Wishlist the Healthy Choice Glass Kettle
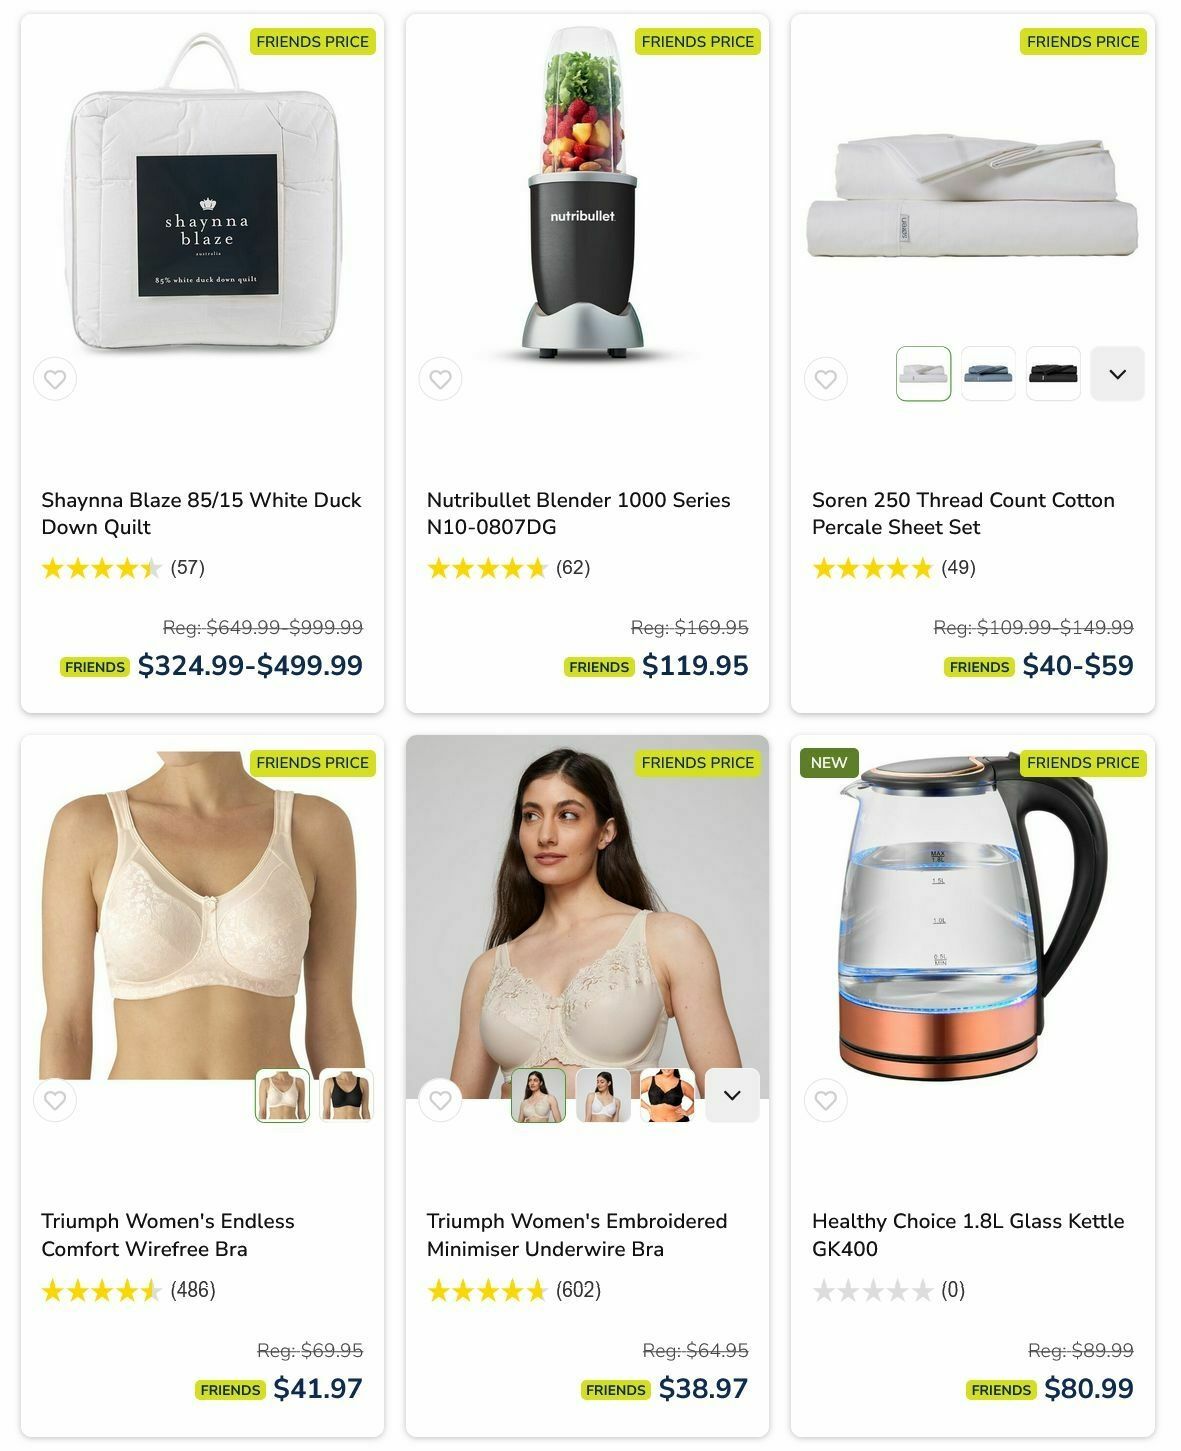 825,1100
